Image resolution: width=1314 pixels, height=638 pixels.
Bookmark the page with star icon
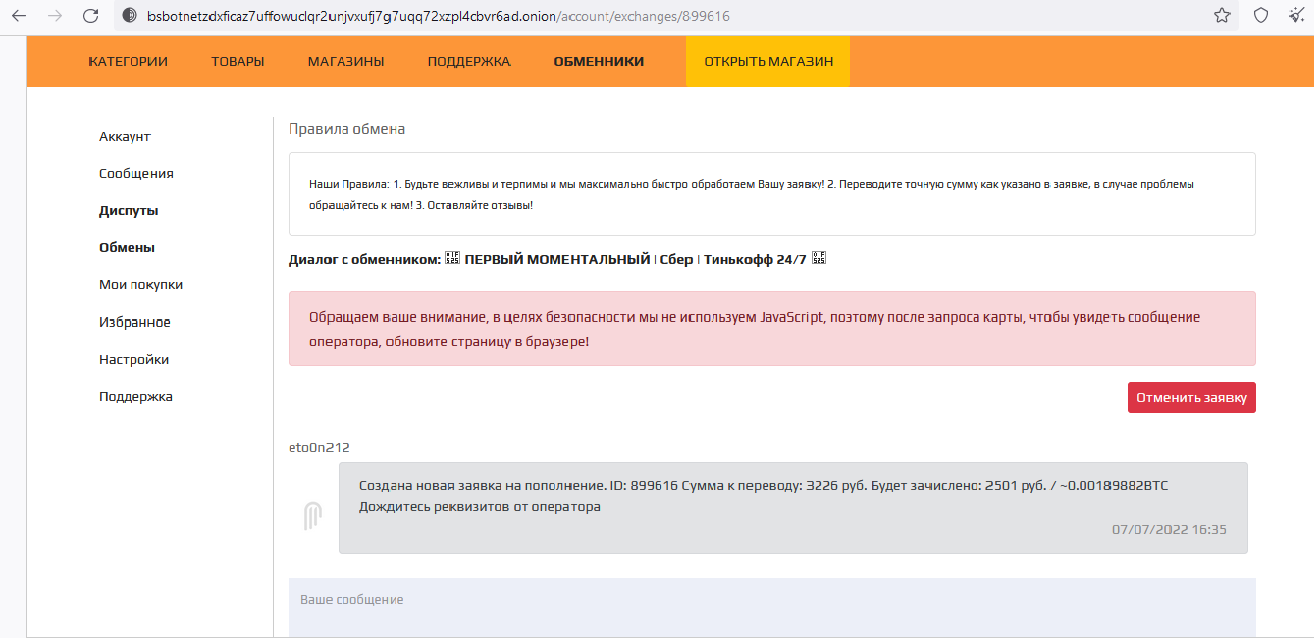point(1222,16)
